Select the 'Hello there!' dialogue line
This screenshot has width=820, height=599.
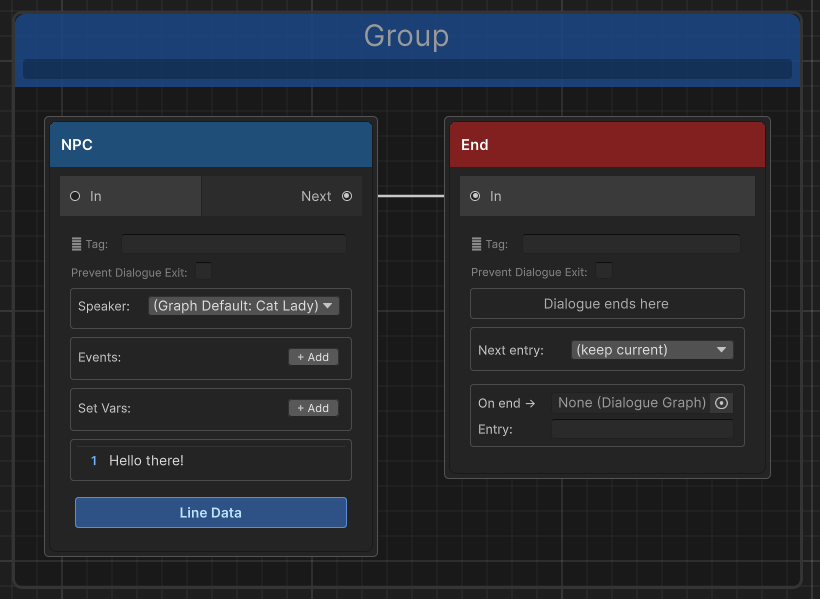click(x=211, y=460)
